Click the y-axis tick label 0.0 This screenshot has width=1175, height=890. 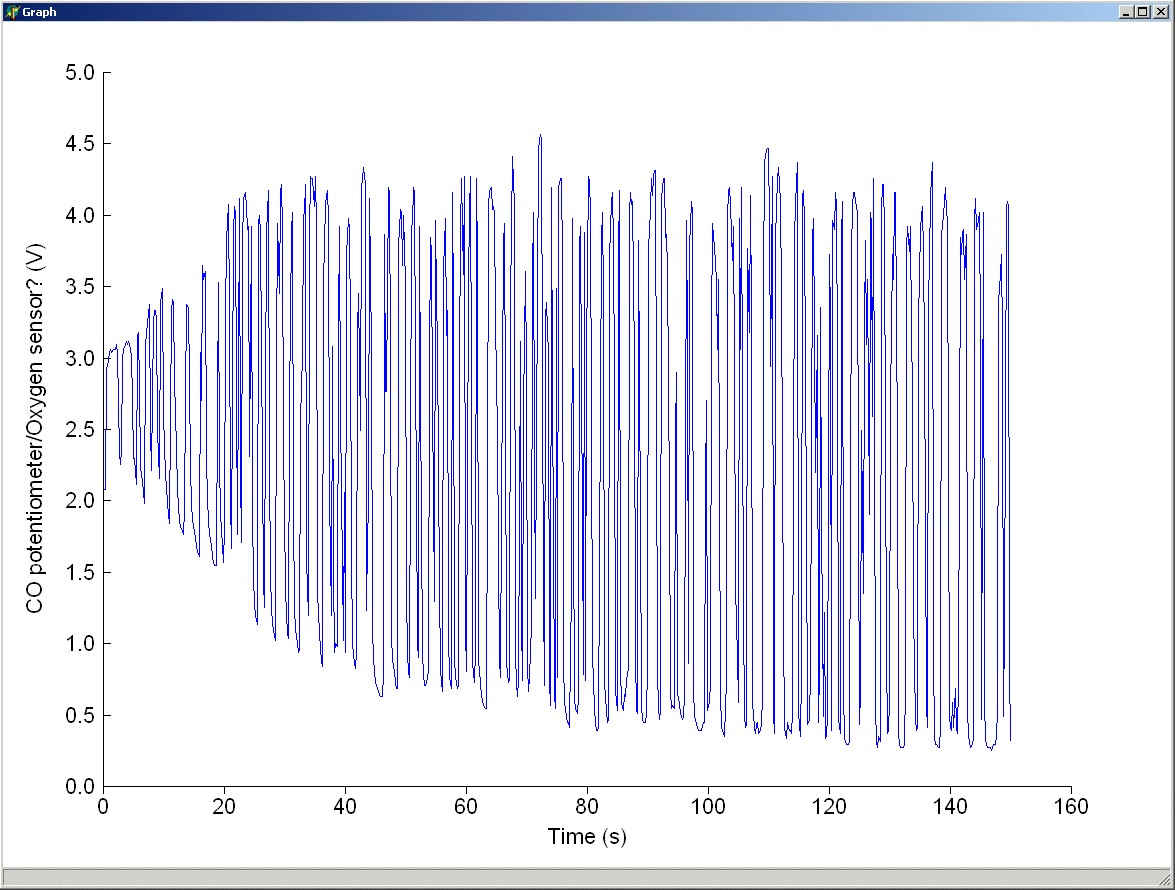coord(80,787)
